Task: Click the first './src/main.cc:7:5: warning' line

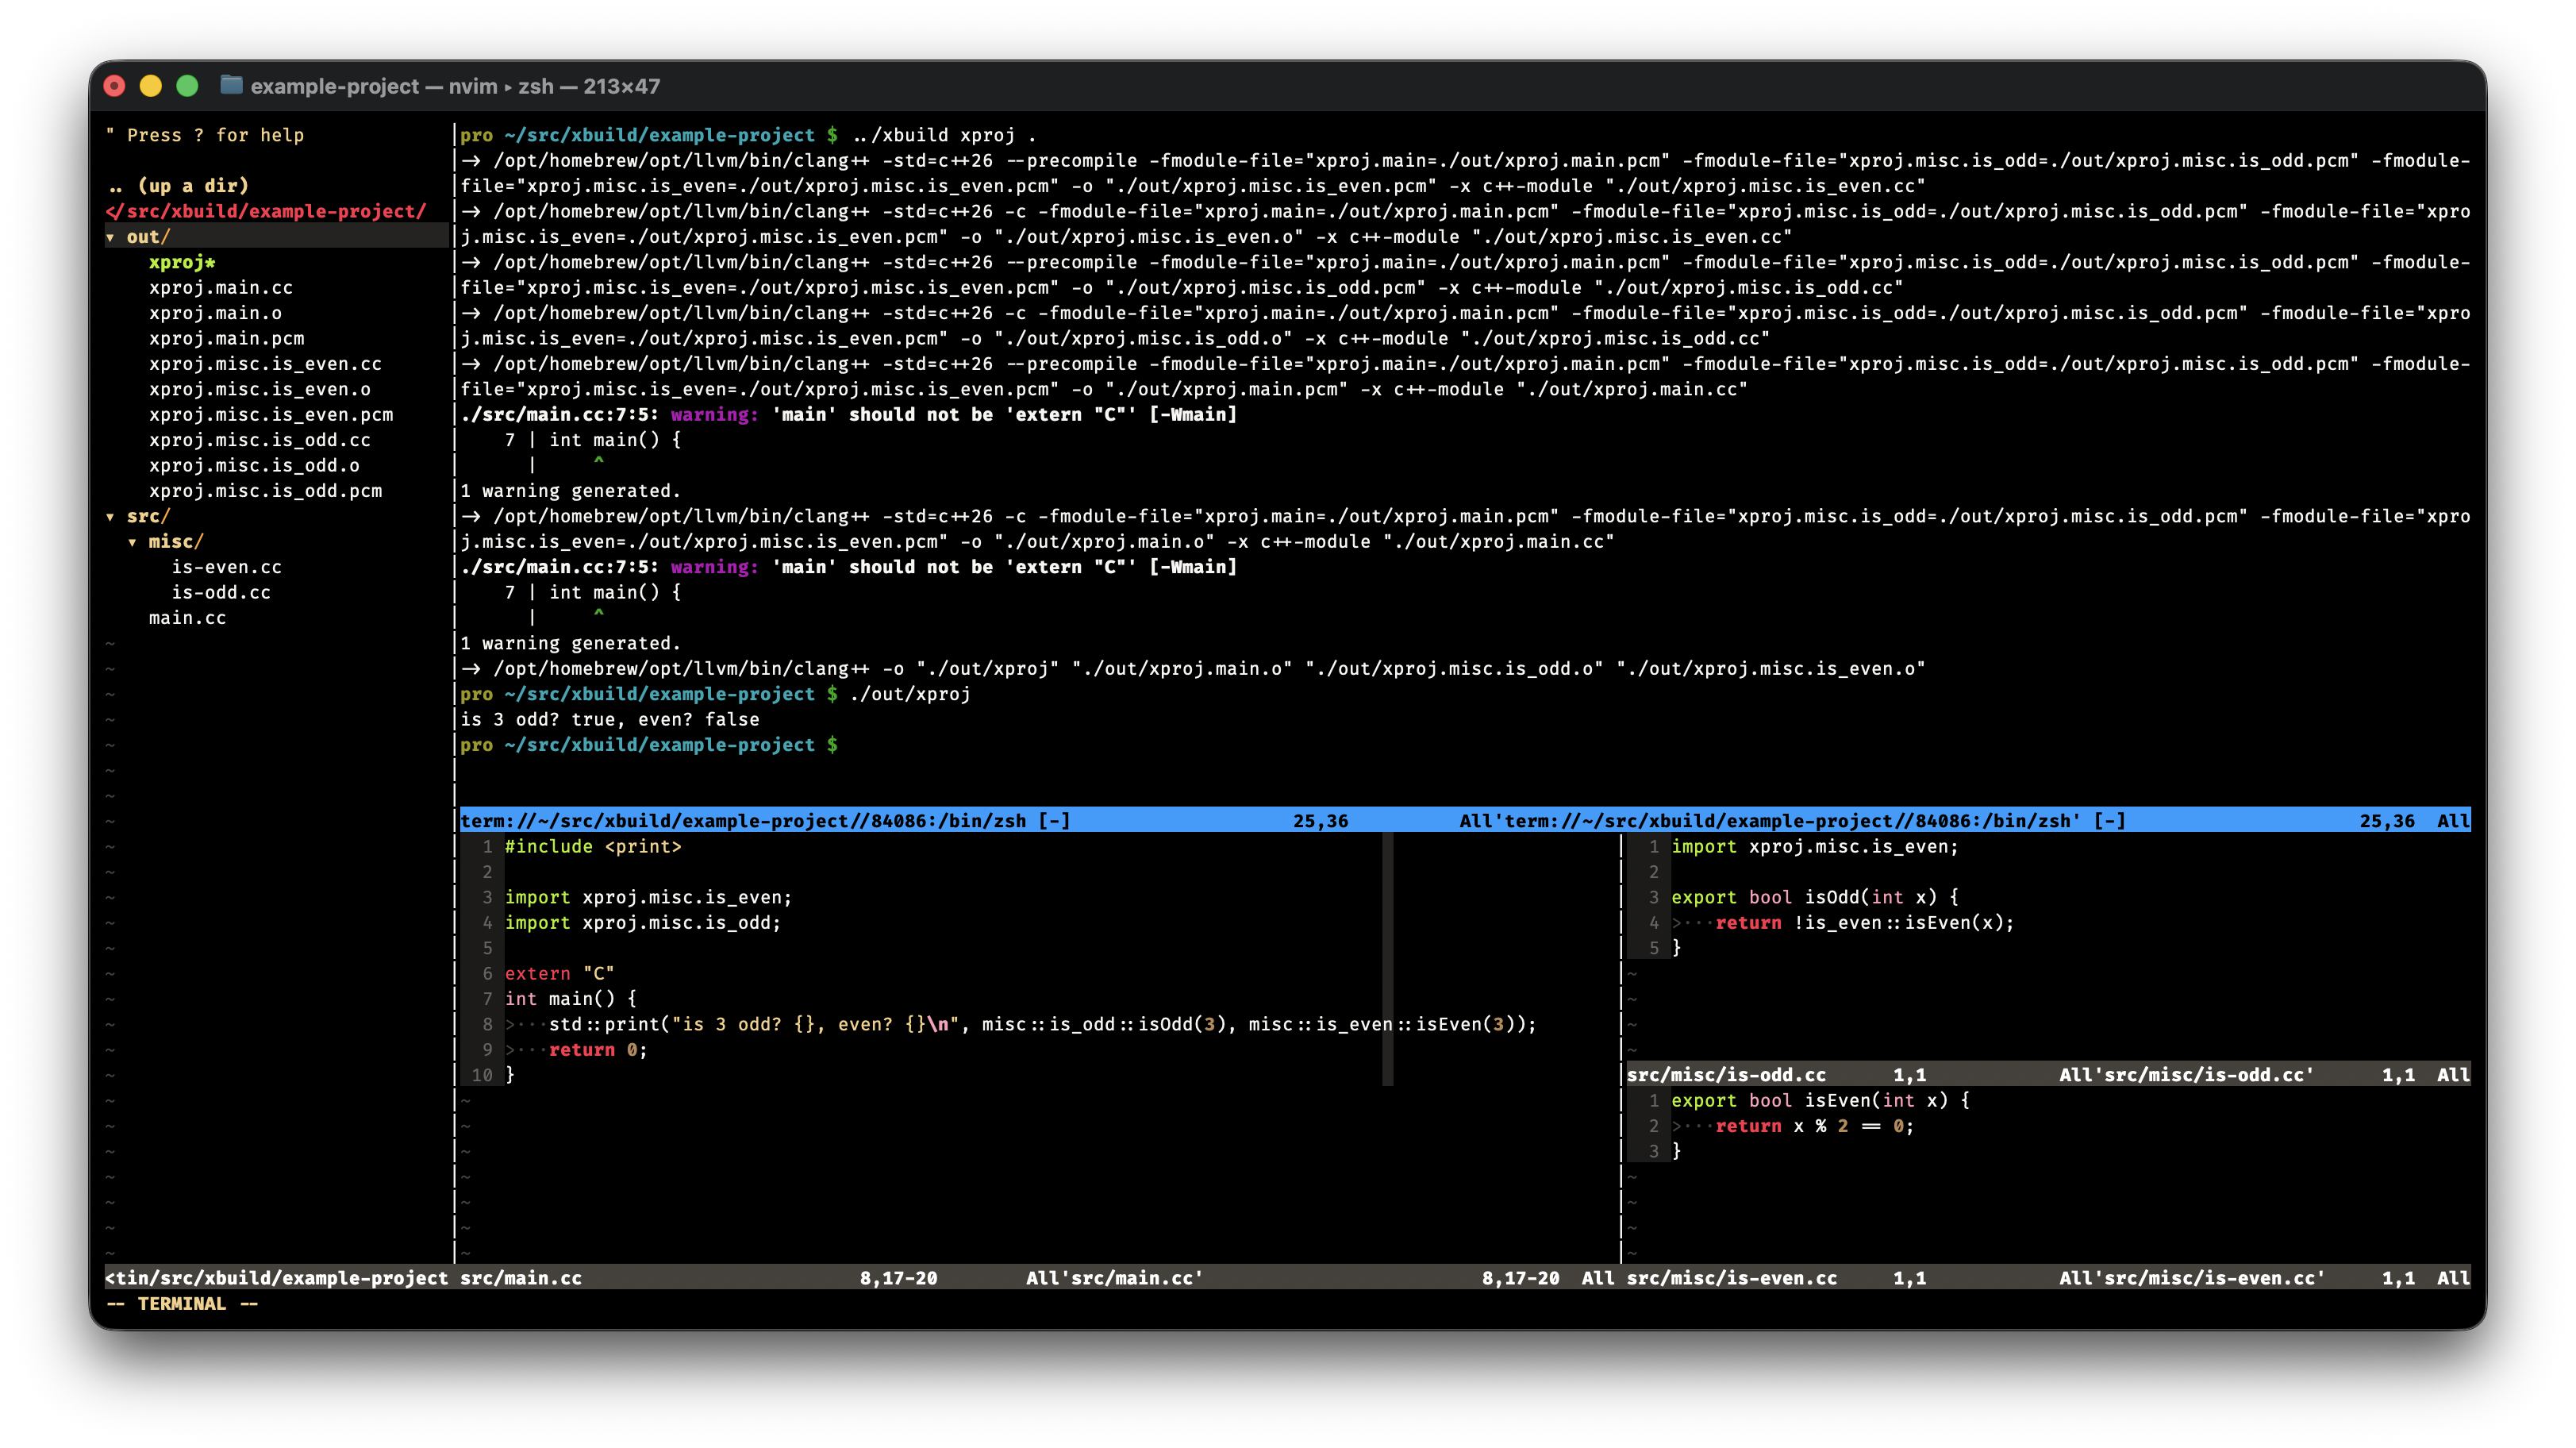Action: pos(849,414)
